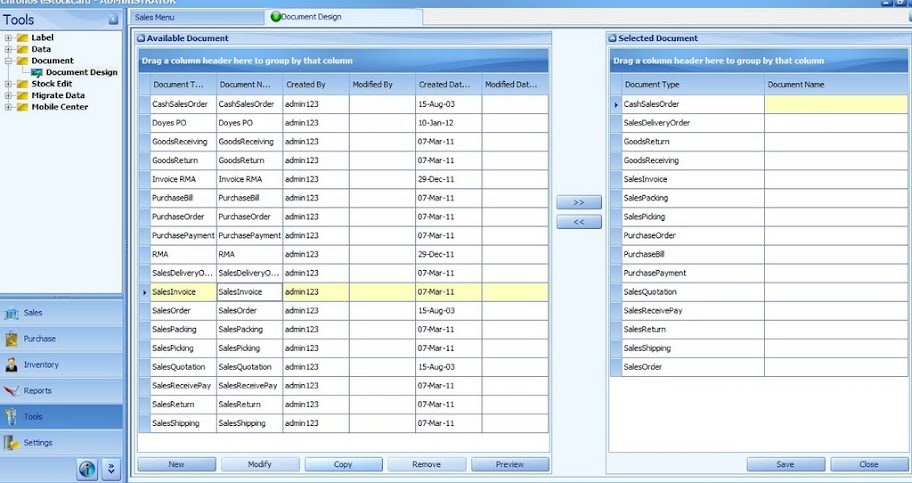Select SalesOrder in Selected Document list
Screen dimensions: 912x483
click(x=759, y=367)
